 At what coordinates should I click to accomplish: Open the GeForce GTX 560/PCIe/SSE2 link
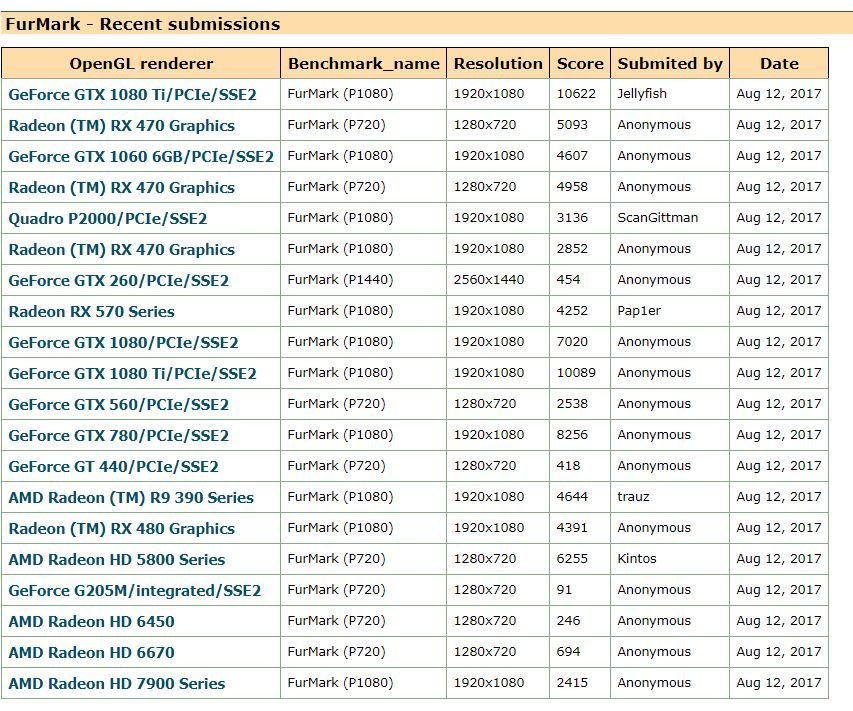(119, 405)
